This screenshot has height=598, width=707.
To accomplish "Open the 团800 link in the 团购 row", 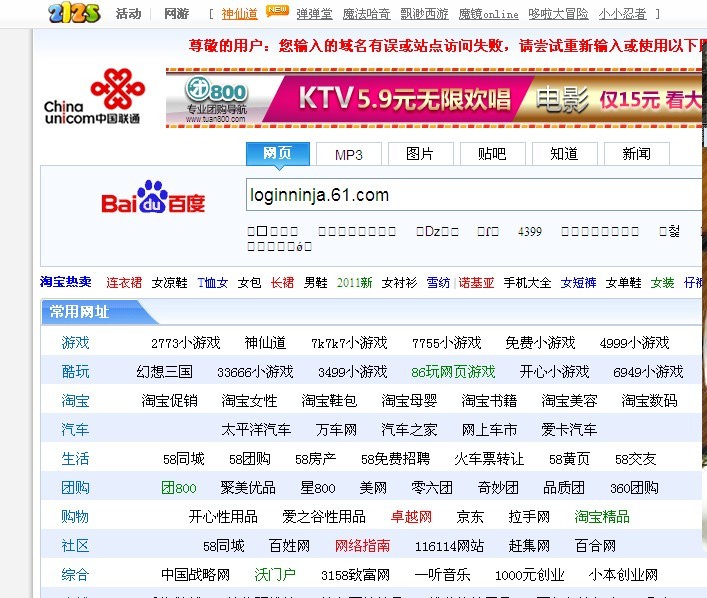I will pos(179,488).
